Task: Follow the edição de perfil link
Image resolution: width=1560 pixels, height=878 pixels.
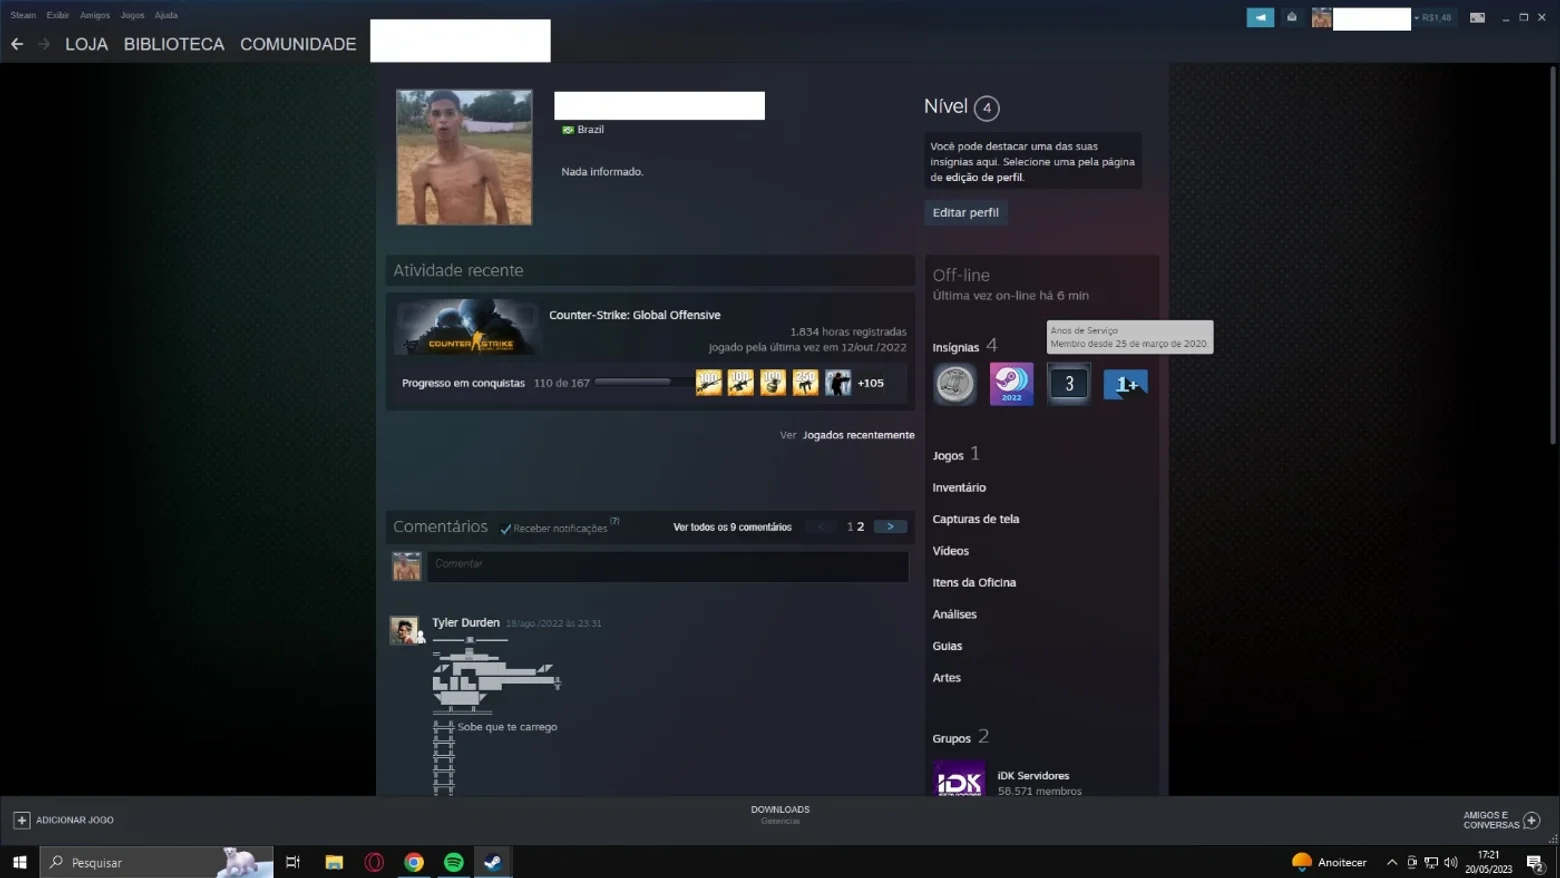Action: click(984, 177)
